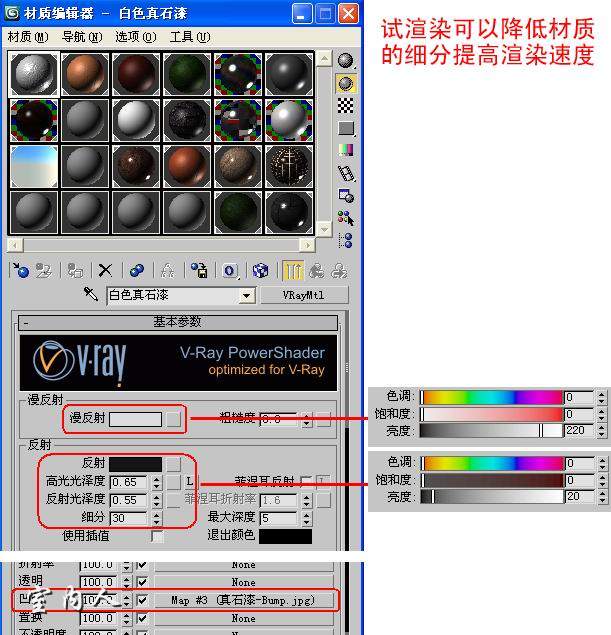The height and width of the screenshot is (635, 611).
Task: Click the map button beside 漫反射 swatch
Action: click(x=174, y=419)
